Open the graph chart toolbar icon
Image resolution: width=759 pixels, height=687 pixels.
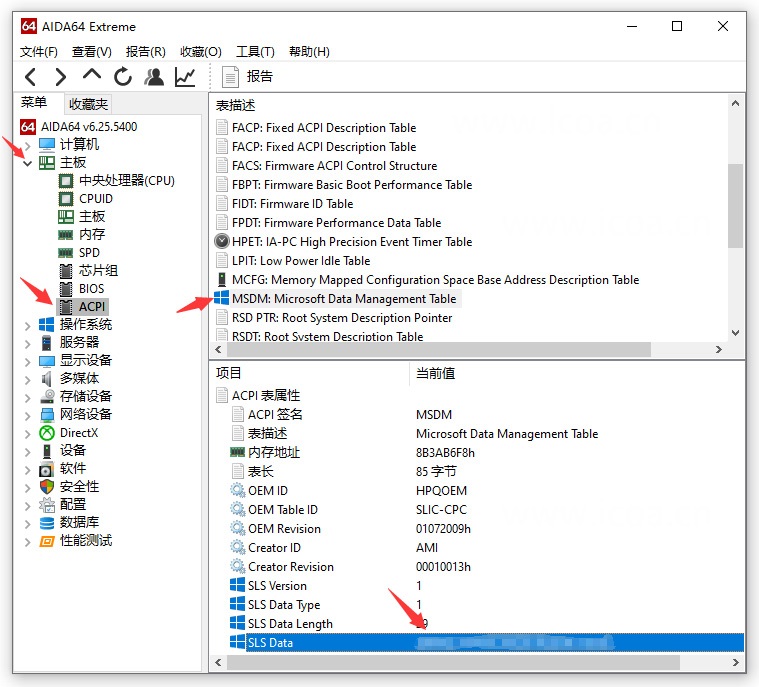(x=185, y=76)
